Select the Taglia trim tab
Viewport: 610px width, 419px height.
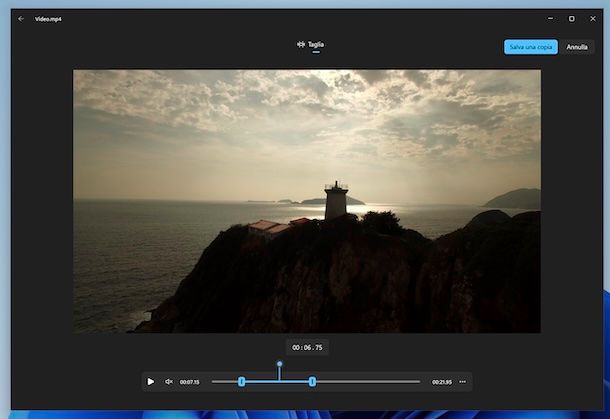coord(310,45)
